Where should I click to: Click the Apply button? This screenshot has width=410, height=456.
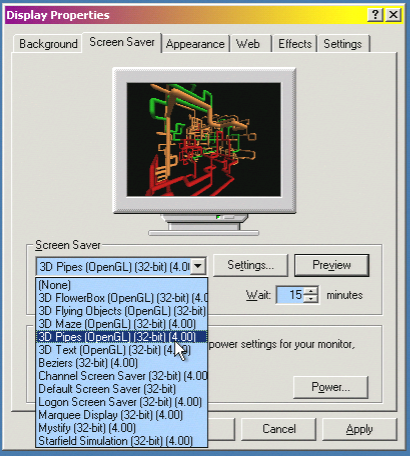(x=359, y=429)
